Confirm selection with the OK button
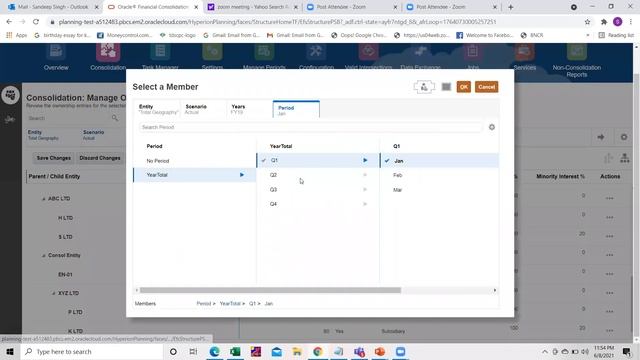 click(x=463, y=87)
